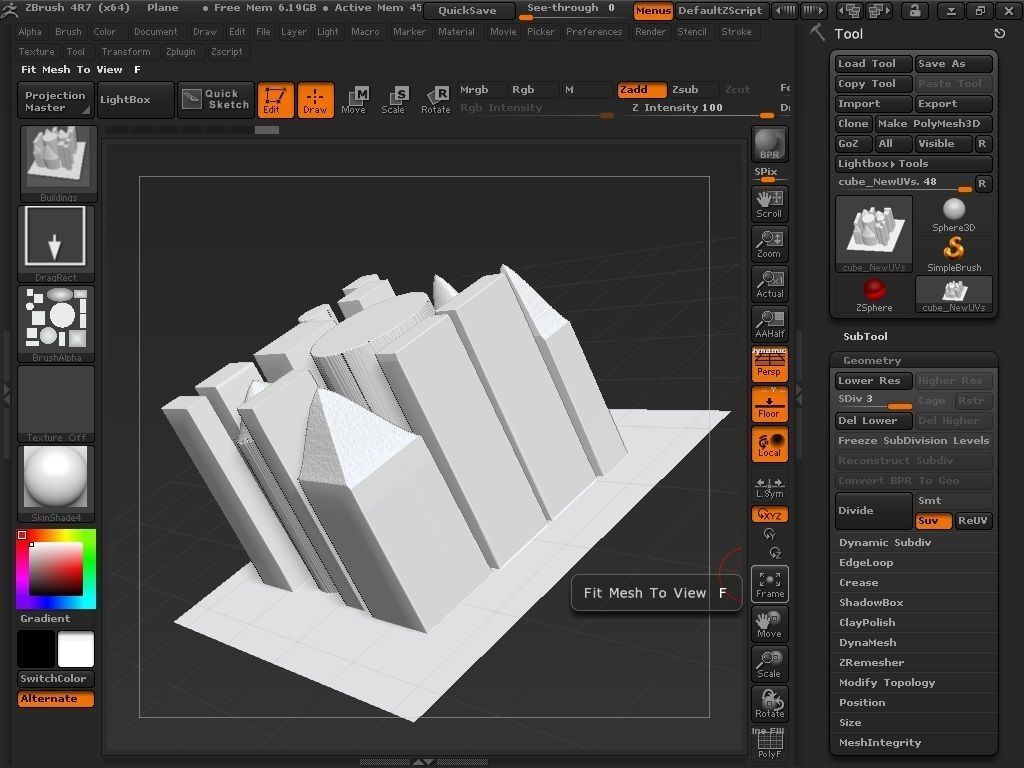This screenshot has height=768, width=1024.
Task: Click the right shelf Move view icon
Action: (769, 624)
